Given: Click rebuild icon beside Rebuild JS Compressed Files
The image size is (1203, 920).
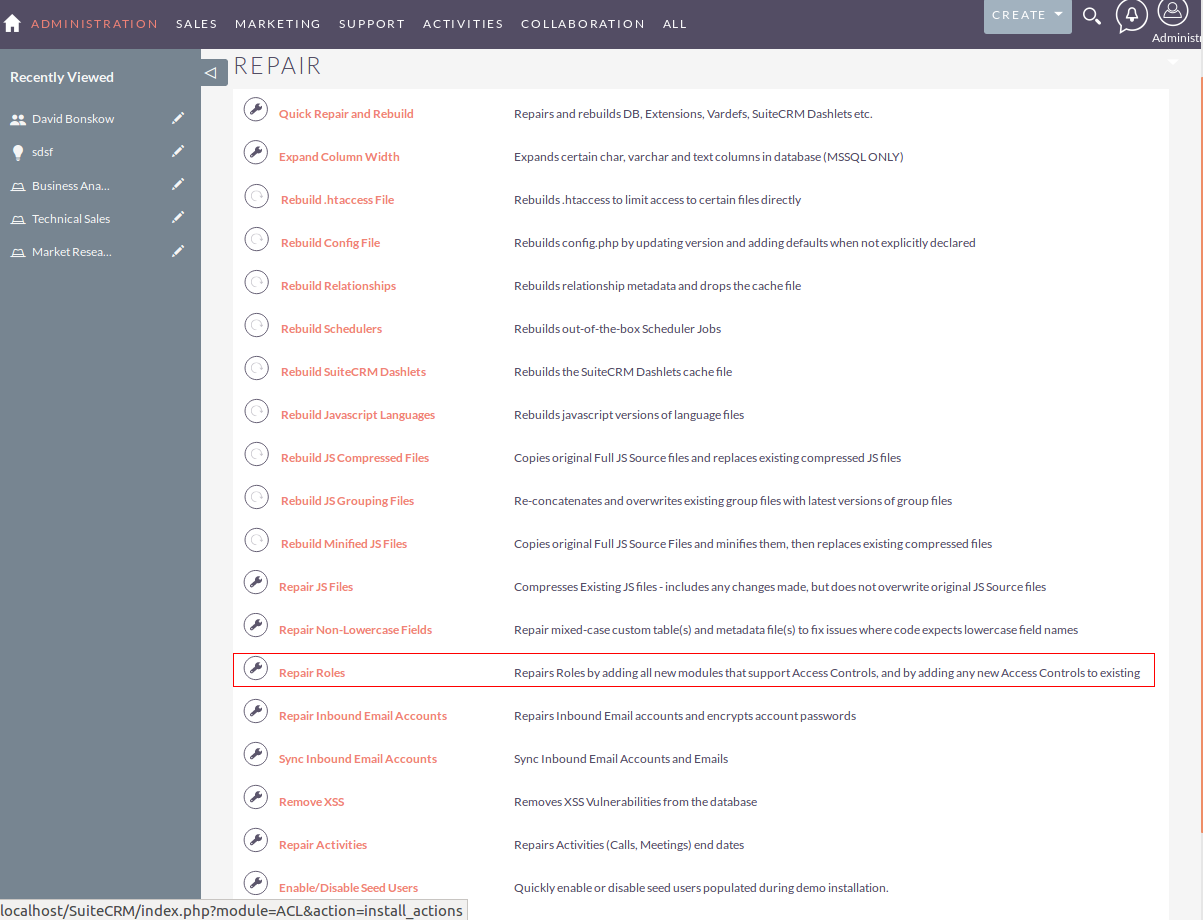Looking at the screenshot, I should (x=256, y=454).
